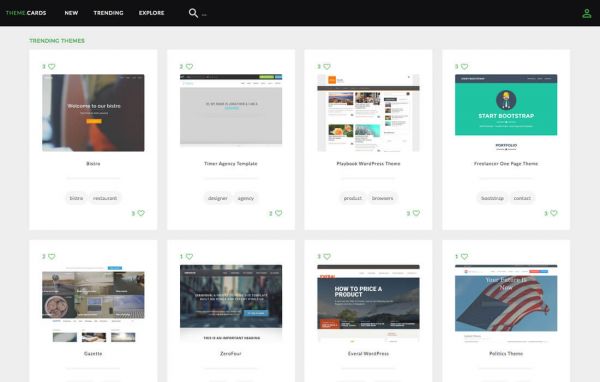
Task: Go to the TRENDING page
Action: tap(109, 13)
